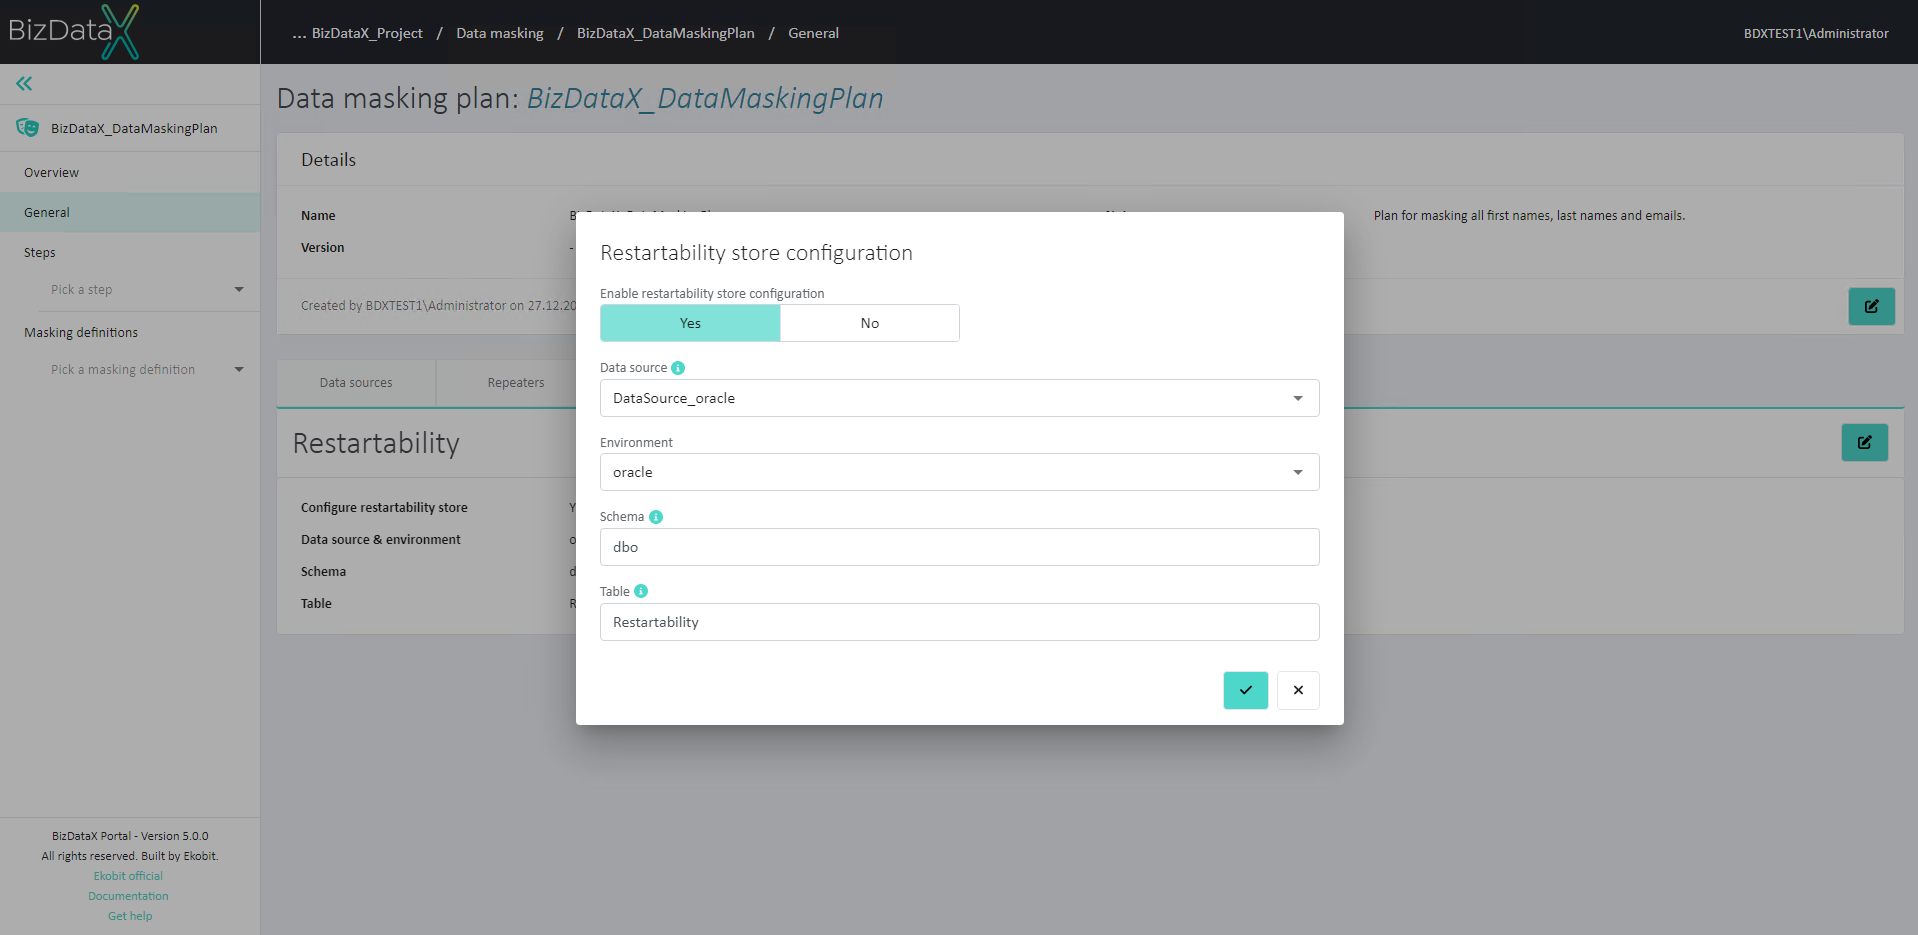Click the Data source & environment label
Viewport: 1918px width, 935px height.
381,540
